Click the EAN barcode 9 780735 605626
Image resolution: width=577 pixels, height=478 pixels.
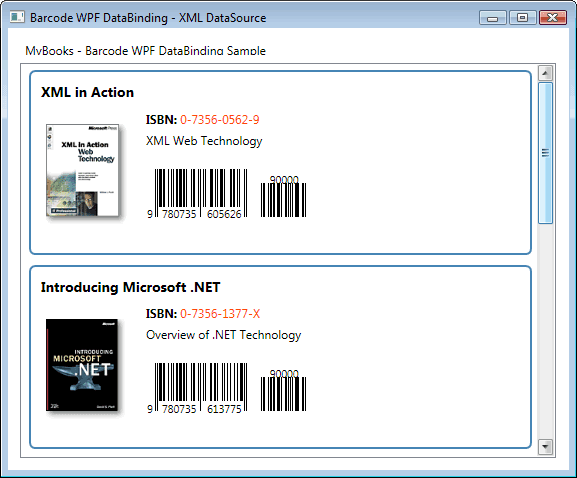(x=197, y=194)
